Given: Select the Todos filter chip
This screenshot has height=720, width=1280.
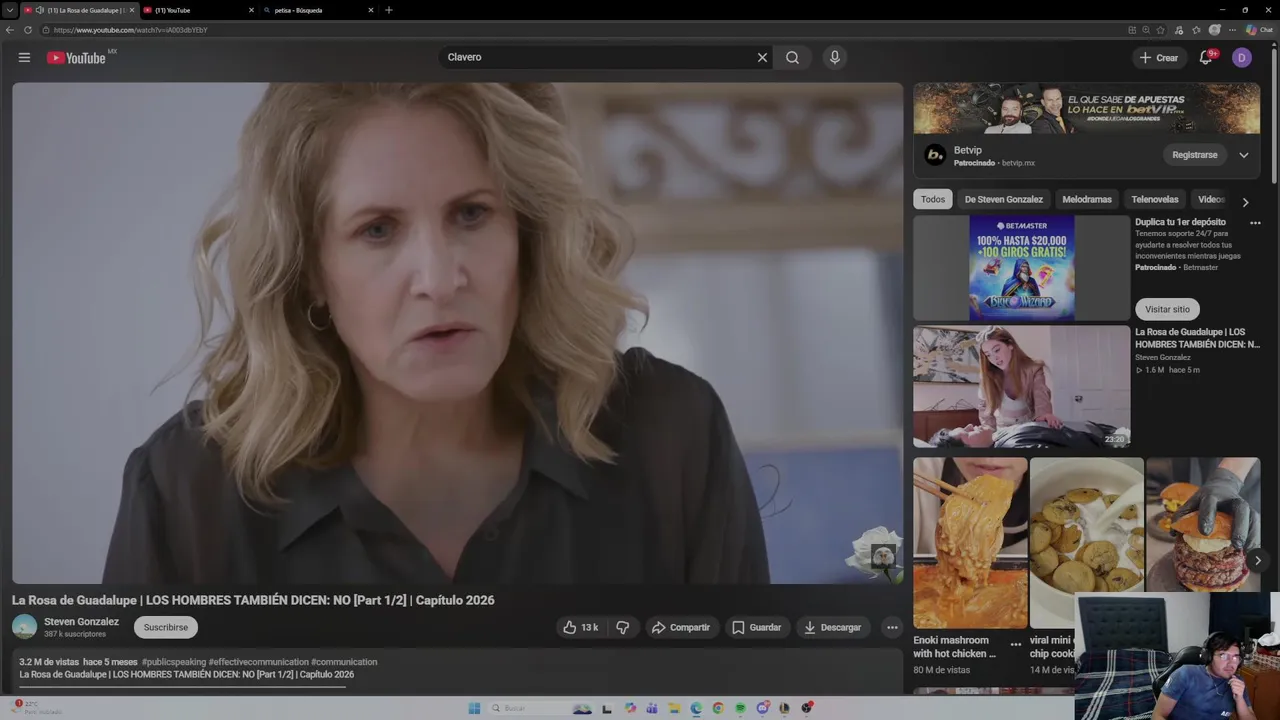Looking at the screenshot, I should pyautogui.click(x=933, y=199).
